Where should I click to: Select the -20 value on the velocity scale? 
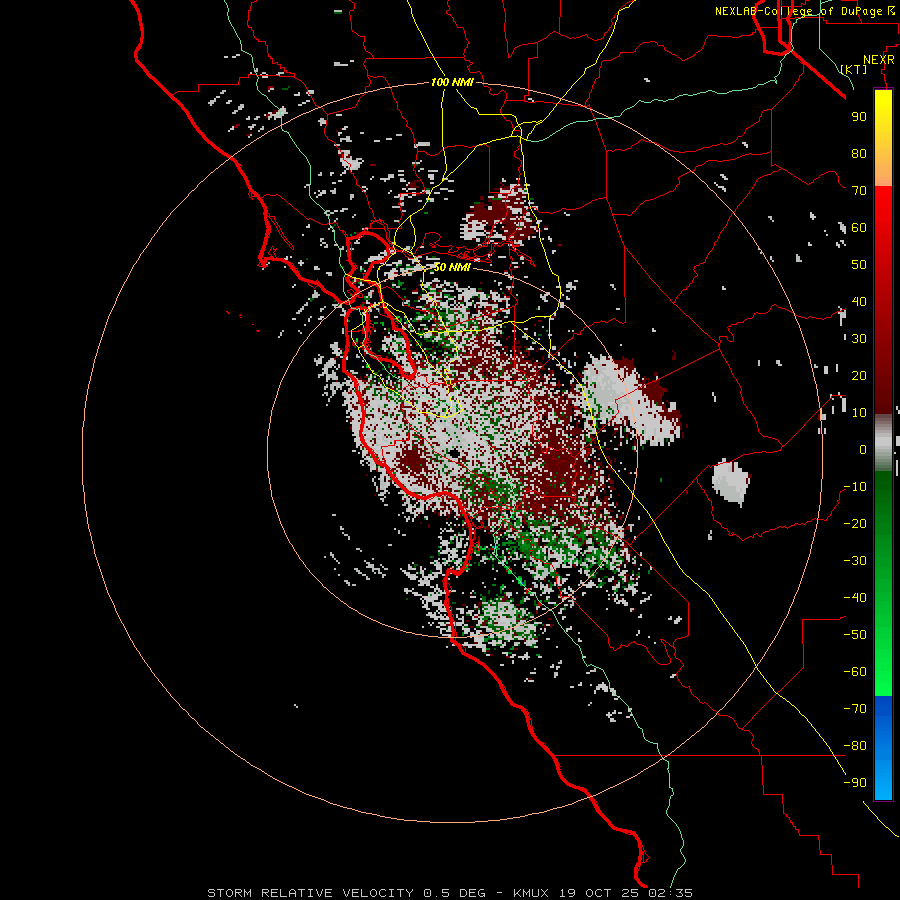pyautogui.click(x=855, y=523)
